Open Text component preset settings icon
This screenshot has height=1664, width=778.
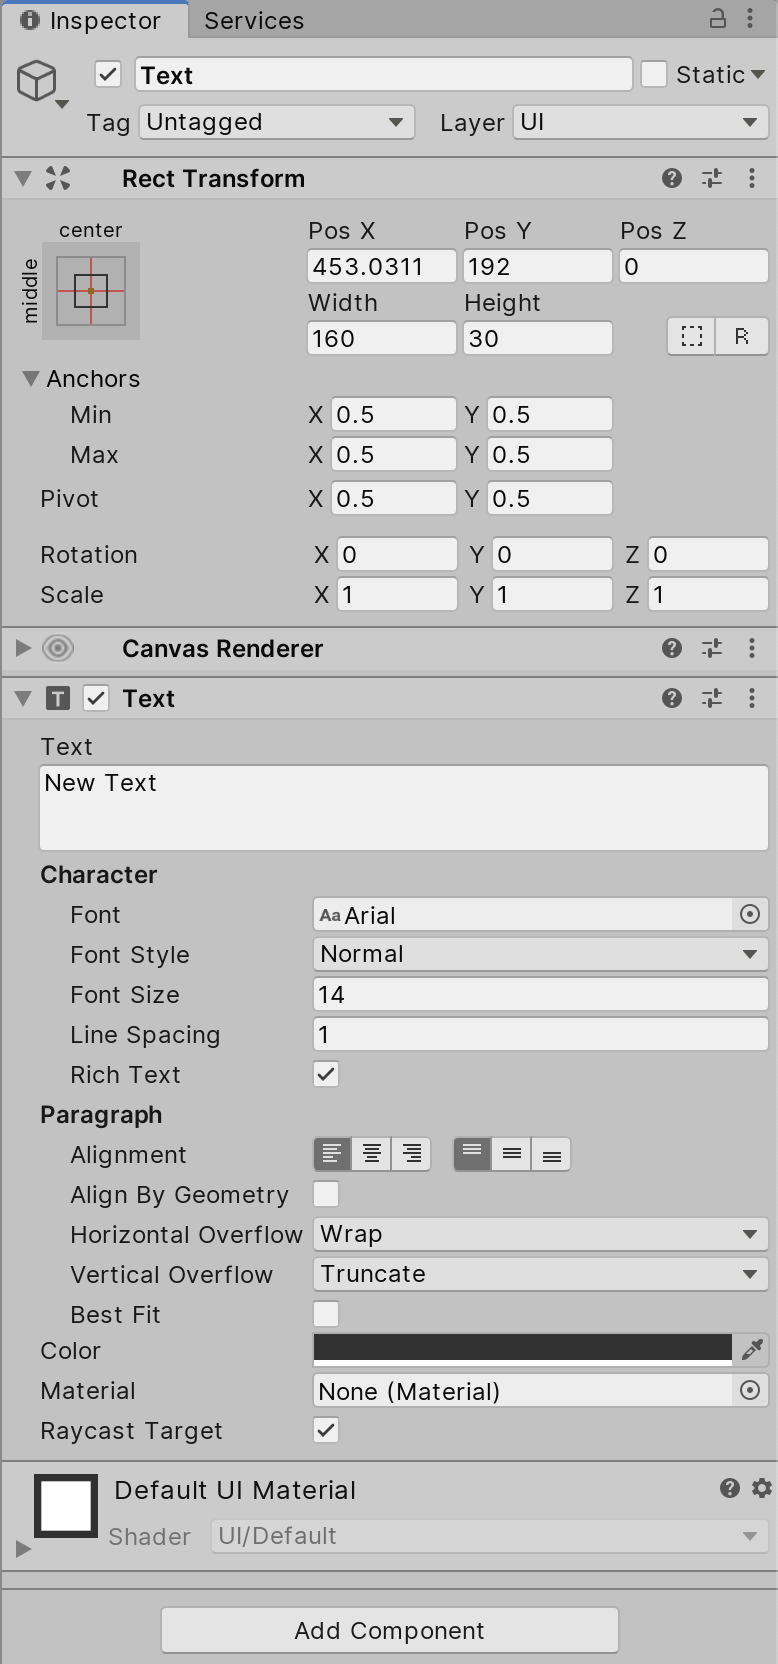(712, 698)
